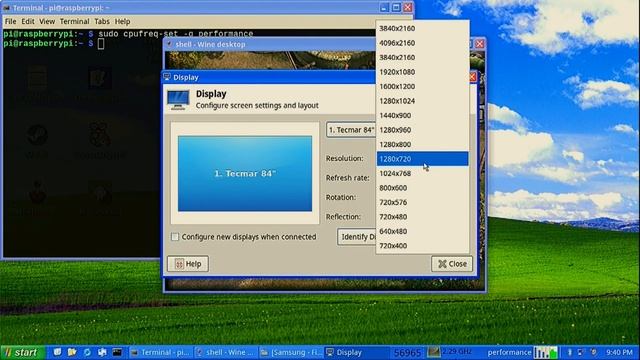This screenshot has height=360, width=640.
Task: Select 1280x960 resolution
Action: tap(422, 130)
